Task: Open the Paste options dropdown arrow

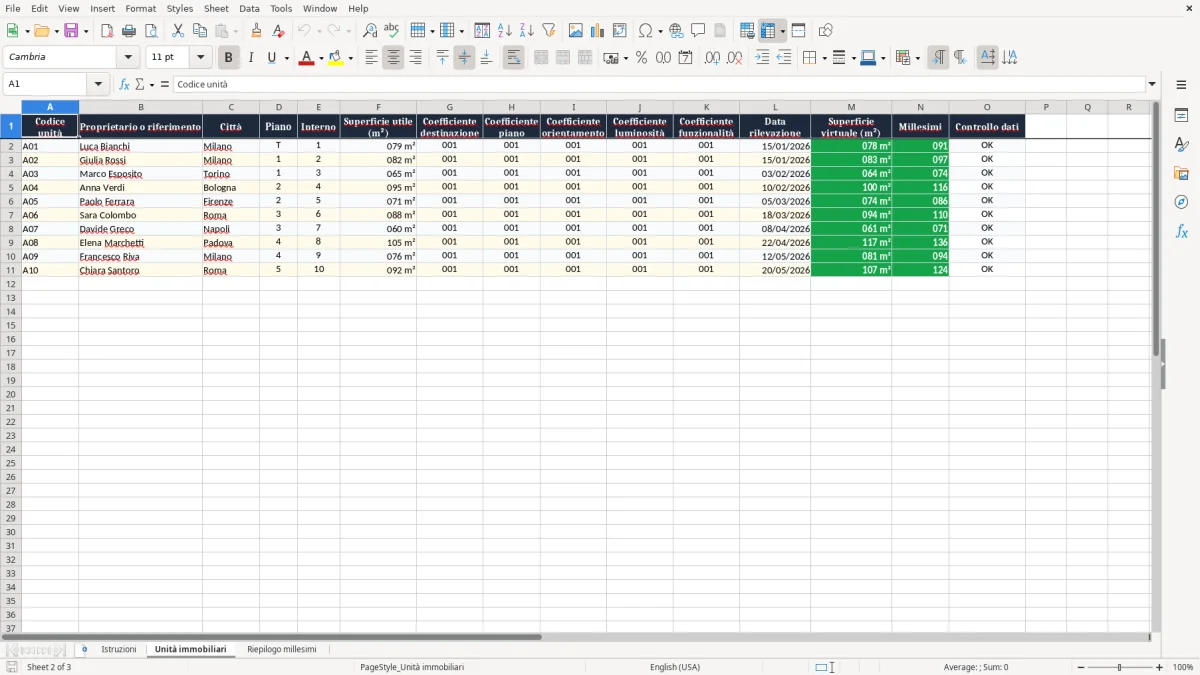Action: [x=235, y=31]
